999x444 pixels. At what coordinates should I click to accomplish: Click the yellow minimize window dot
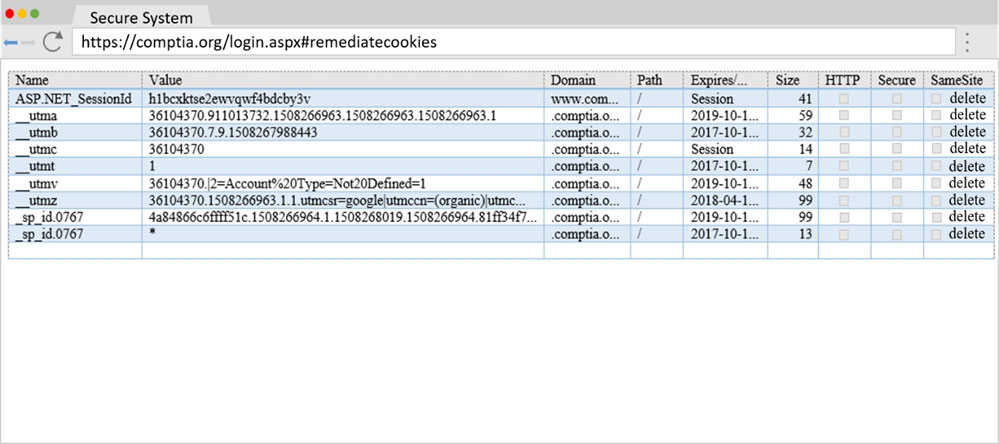point(22,13)
